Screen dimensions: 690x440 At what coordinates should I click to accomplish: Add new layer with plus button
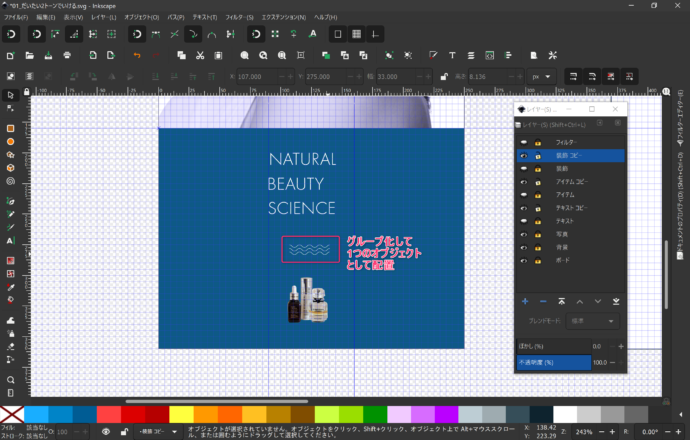point(525,301)
